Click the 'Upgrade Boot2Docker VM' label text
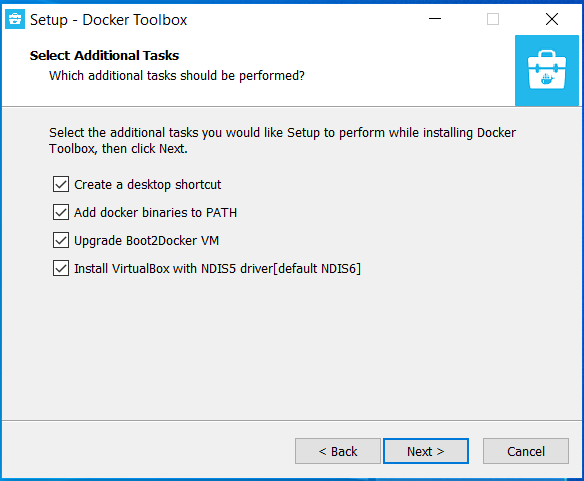This screenshot has width=584, height=481. [x=146, y=241]
